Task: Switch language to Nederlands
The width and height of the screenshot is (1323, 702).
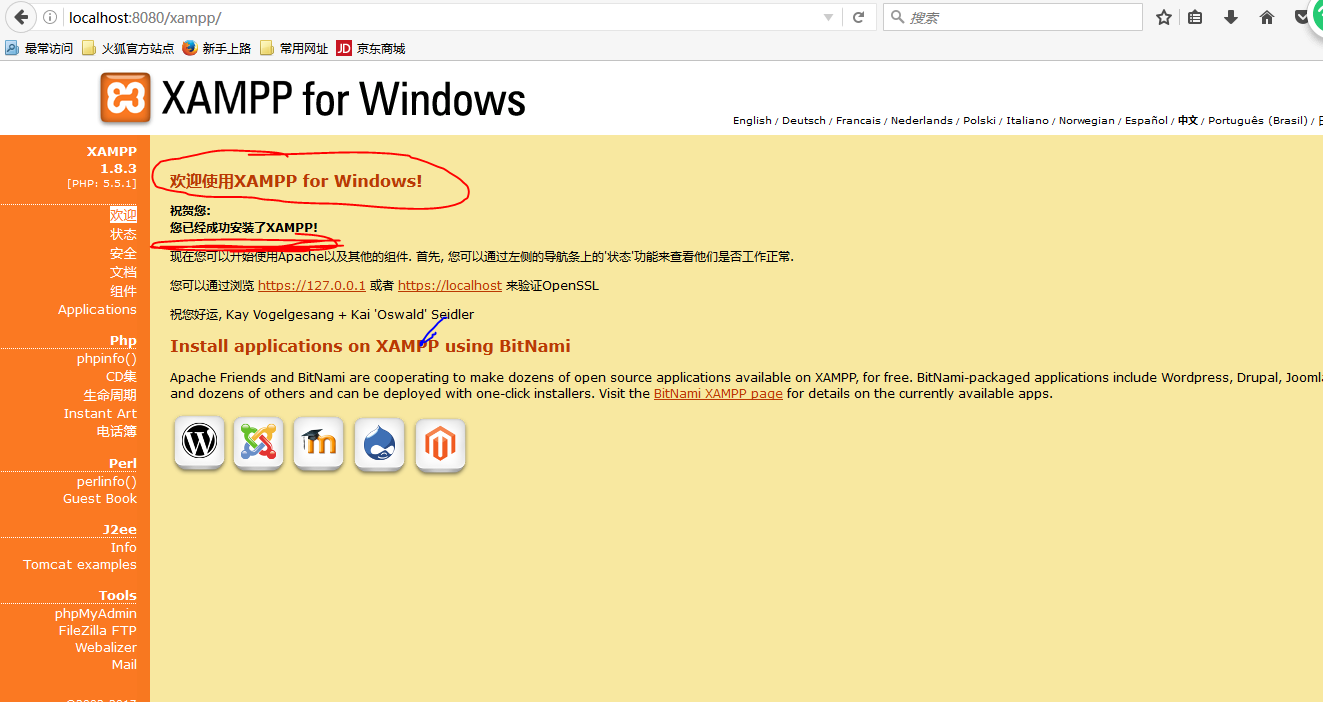Action: click(921, 120)
